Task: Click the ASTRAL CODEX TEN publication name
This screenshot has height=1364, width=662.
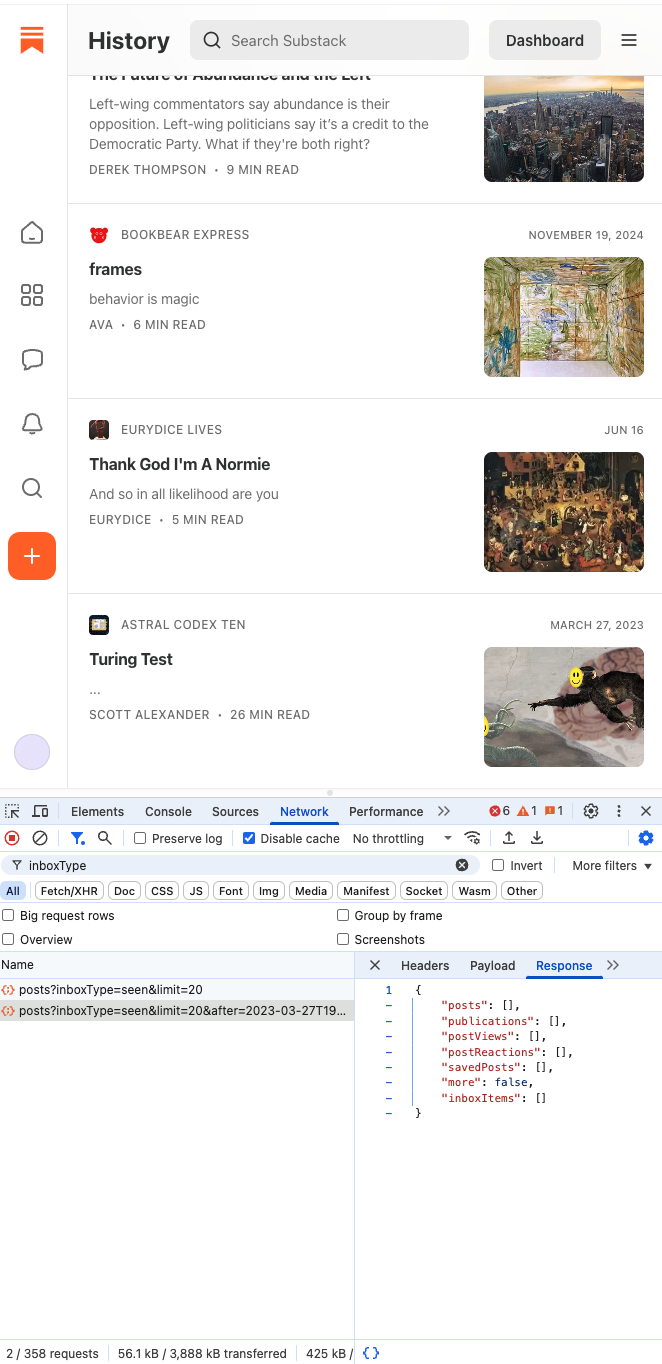Action: (183, 625)
